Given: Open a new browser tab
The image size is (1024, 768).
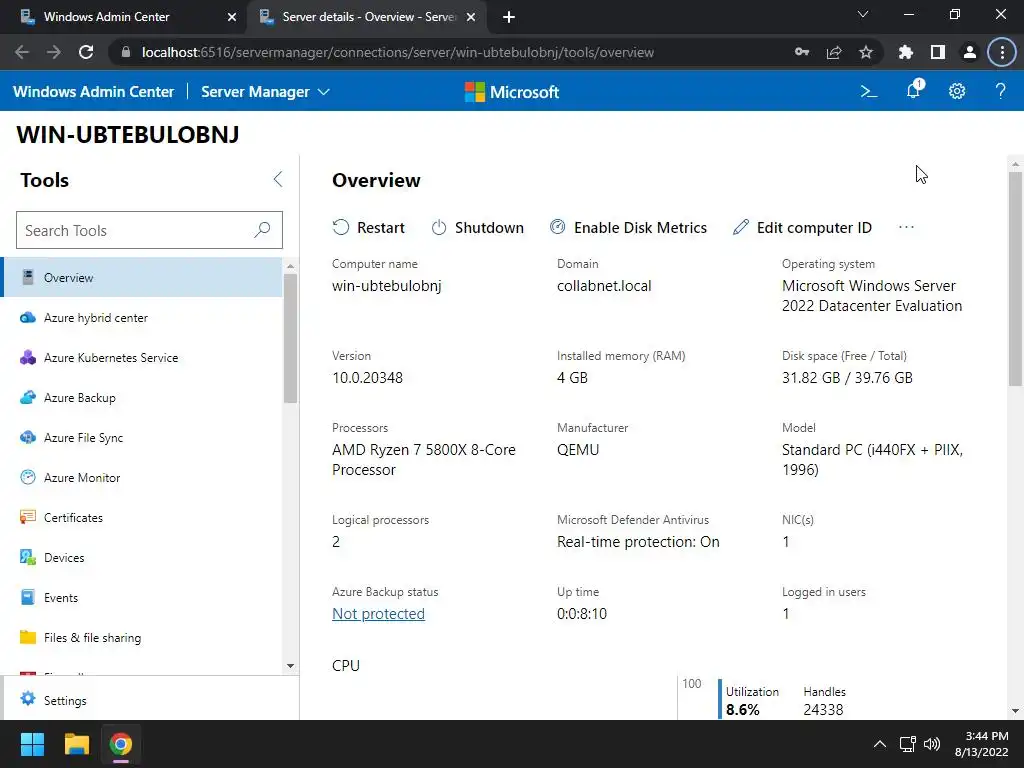Looking at the screenshot, I should pyautogui.click(x=509, y=17).
